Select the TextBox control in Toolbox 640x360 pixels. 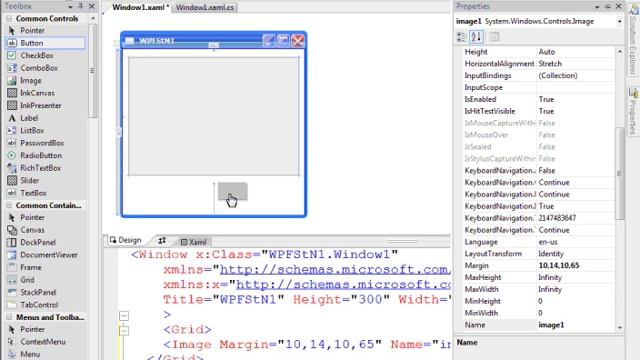click(x=33, y=193)
